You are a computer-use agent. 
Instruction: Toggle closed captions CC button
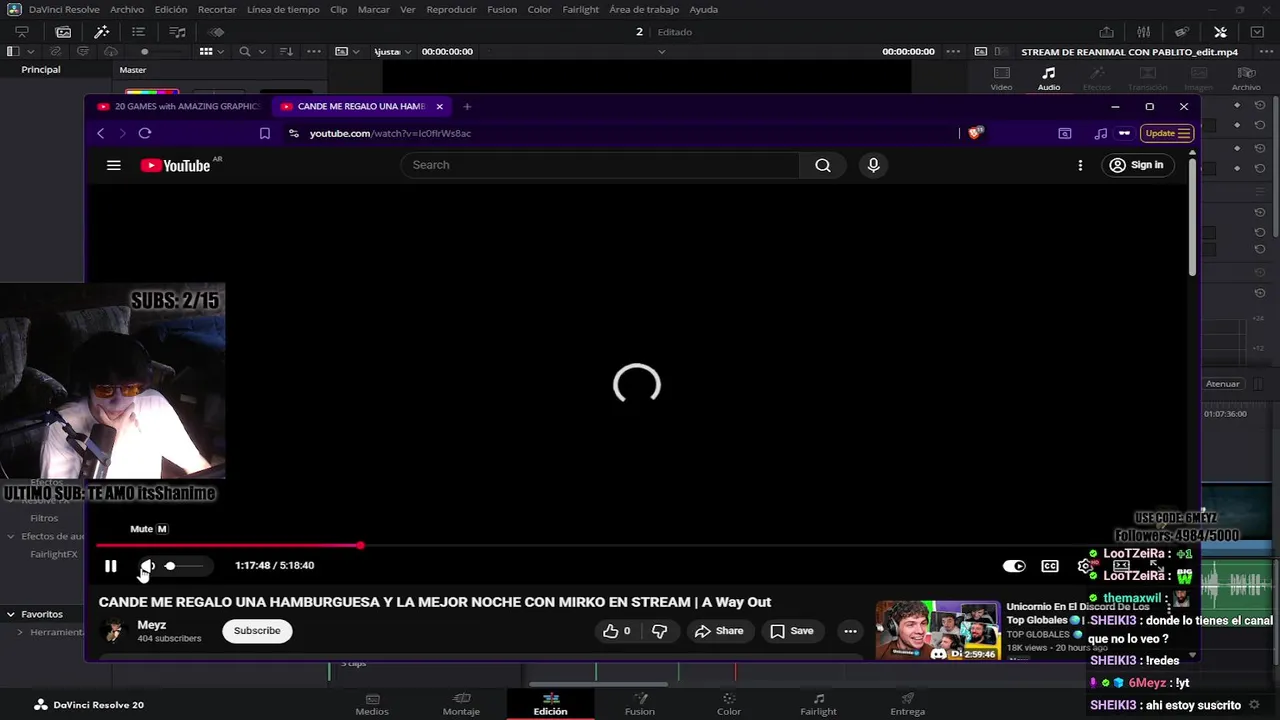tap(1050, 566)
